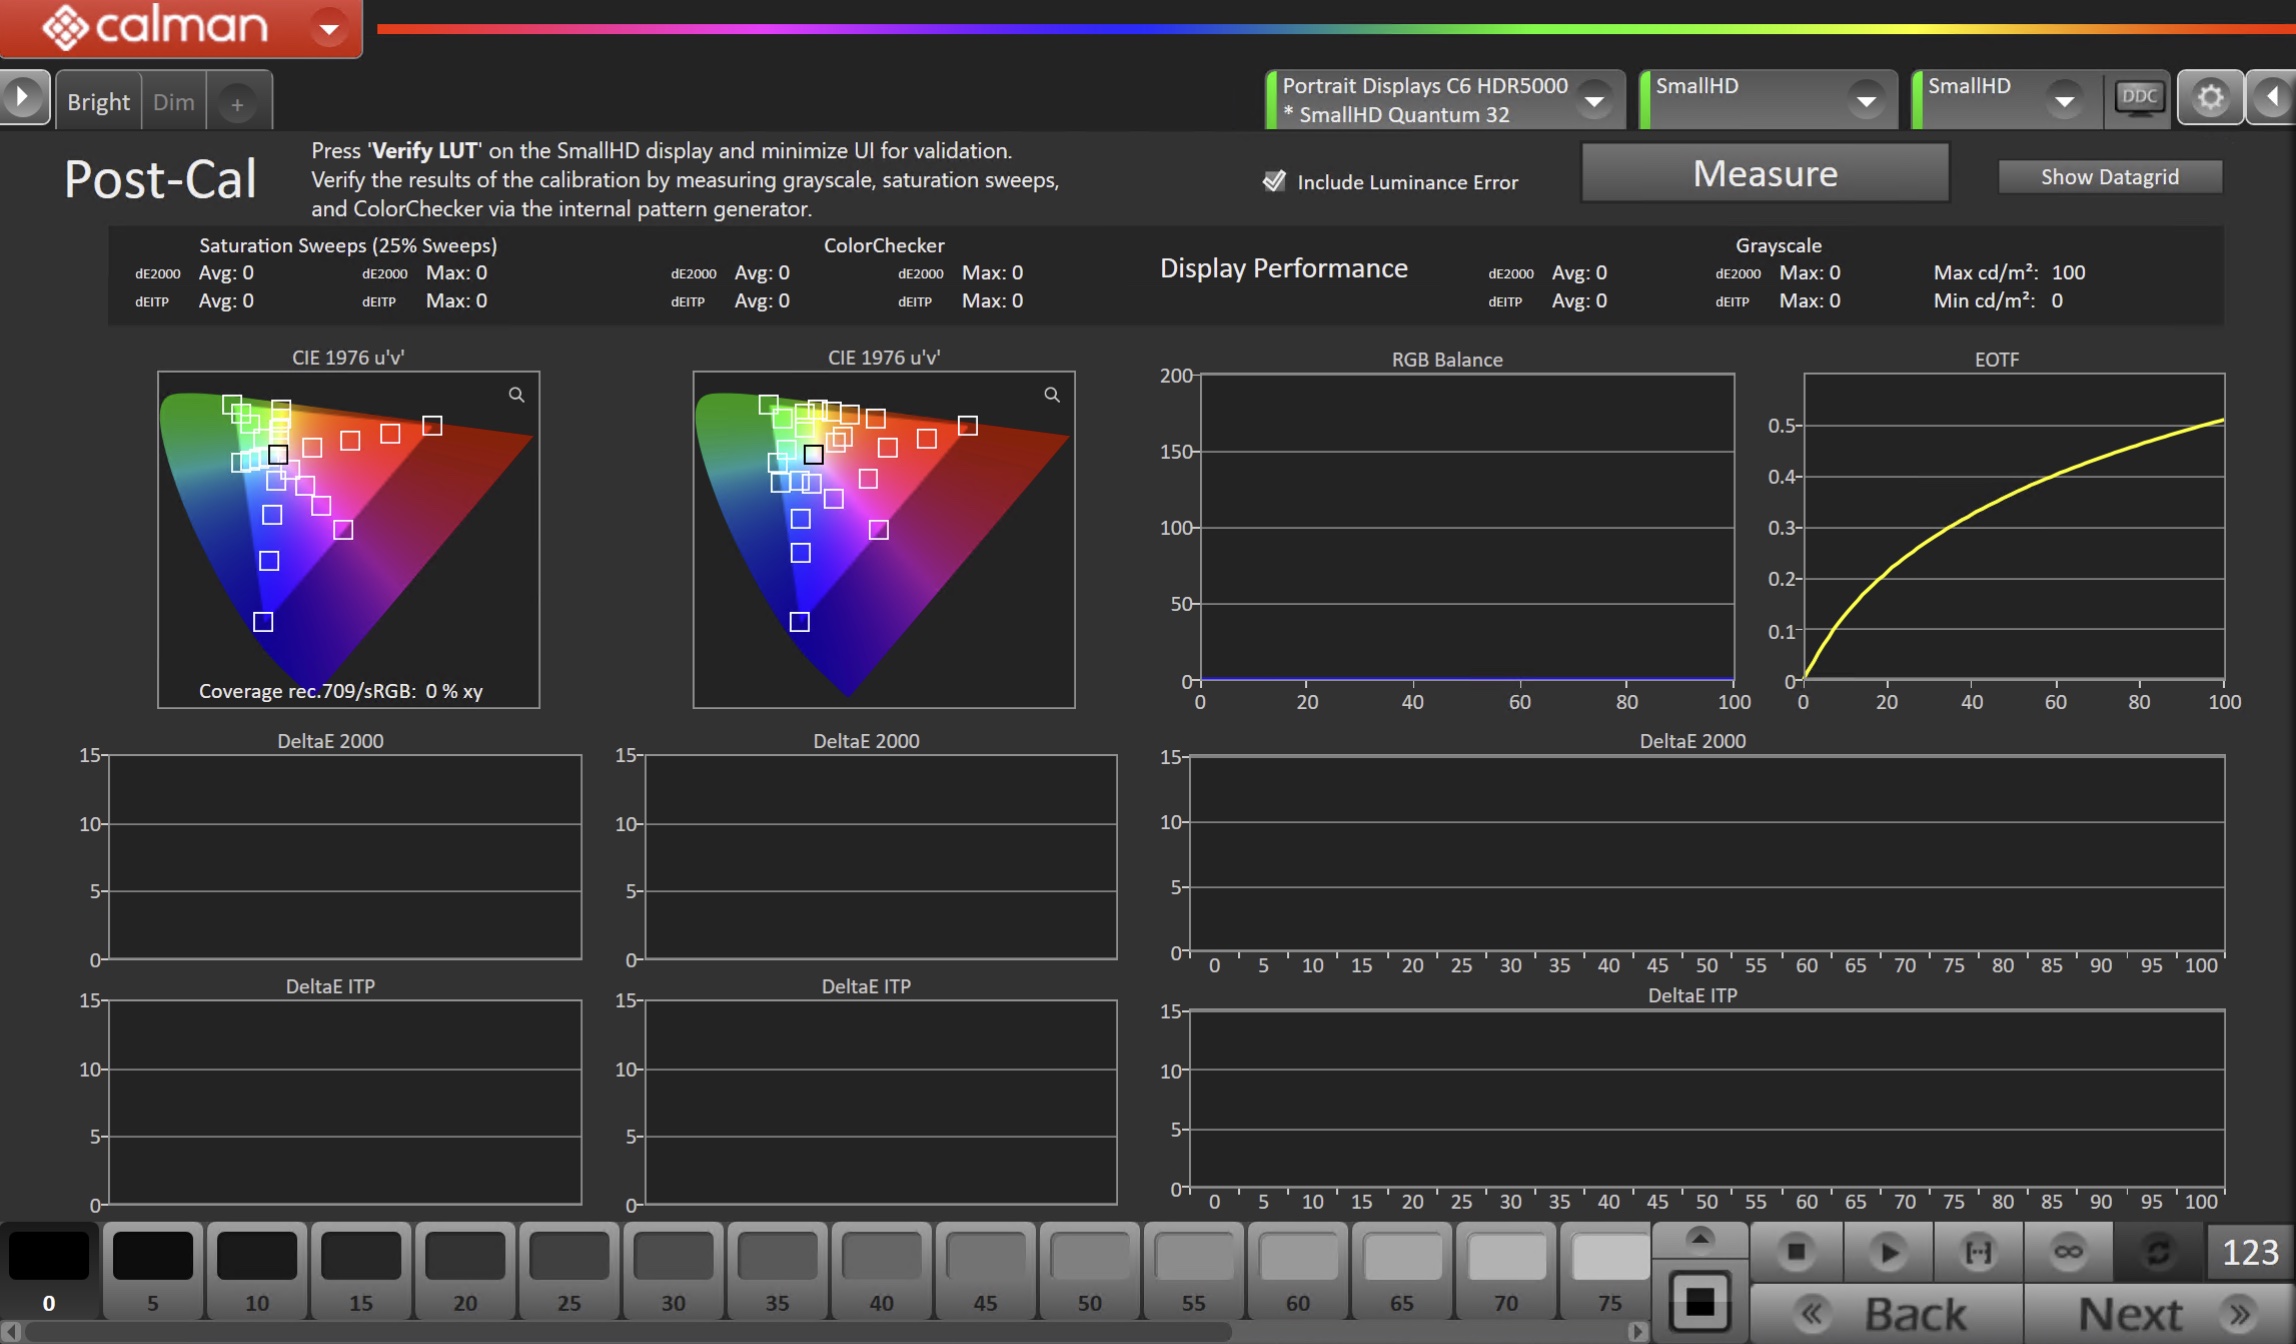
Task: Switch to the Dim tab
Action: click(x=174, y=102)
